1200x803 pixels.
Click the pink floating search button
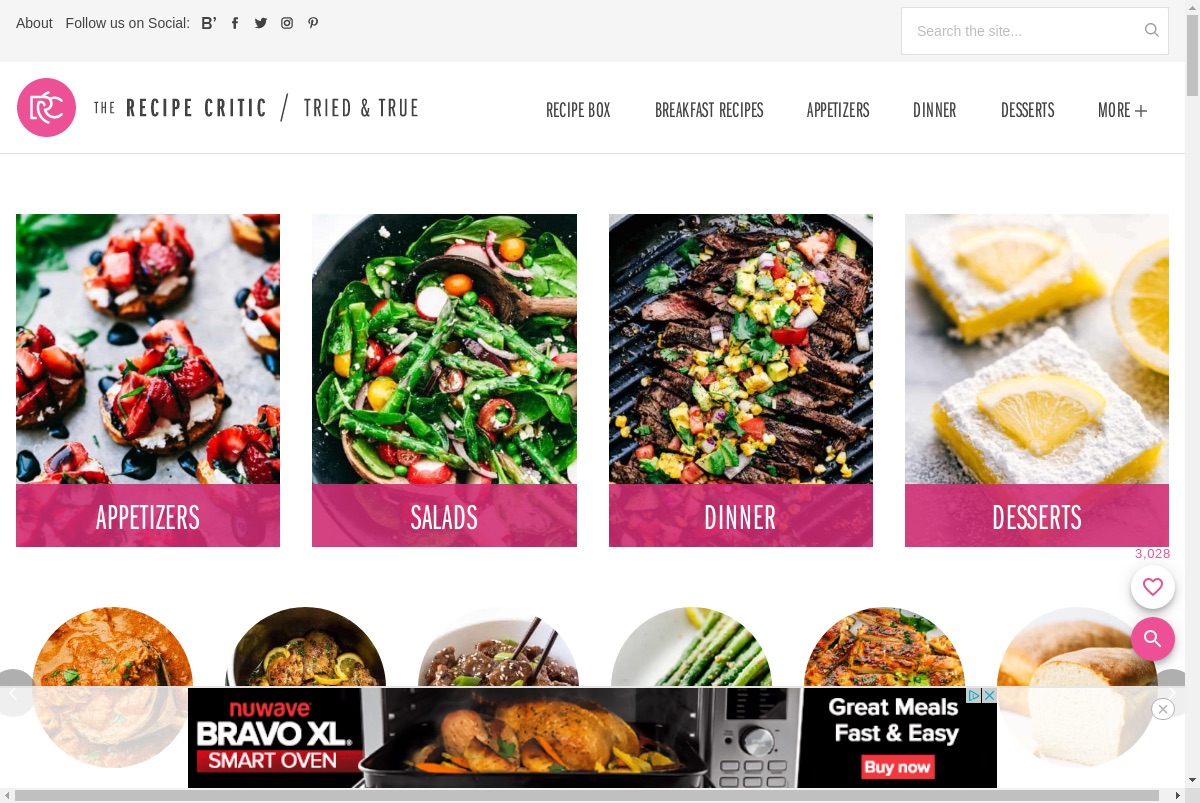pos(1153,638)
